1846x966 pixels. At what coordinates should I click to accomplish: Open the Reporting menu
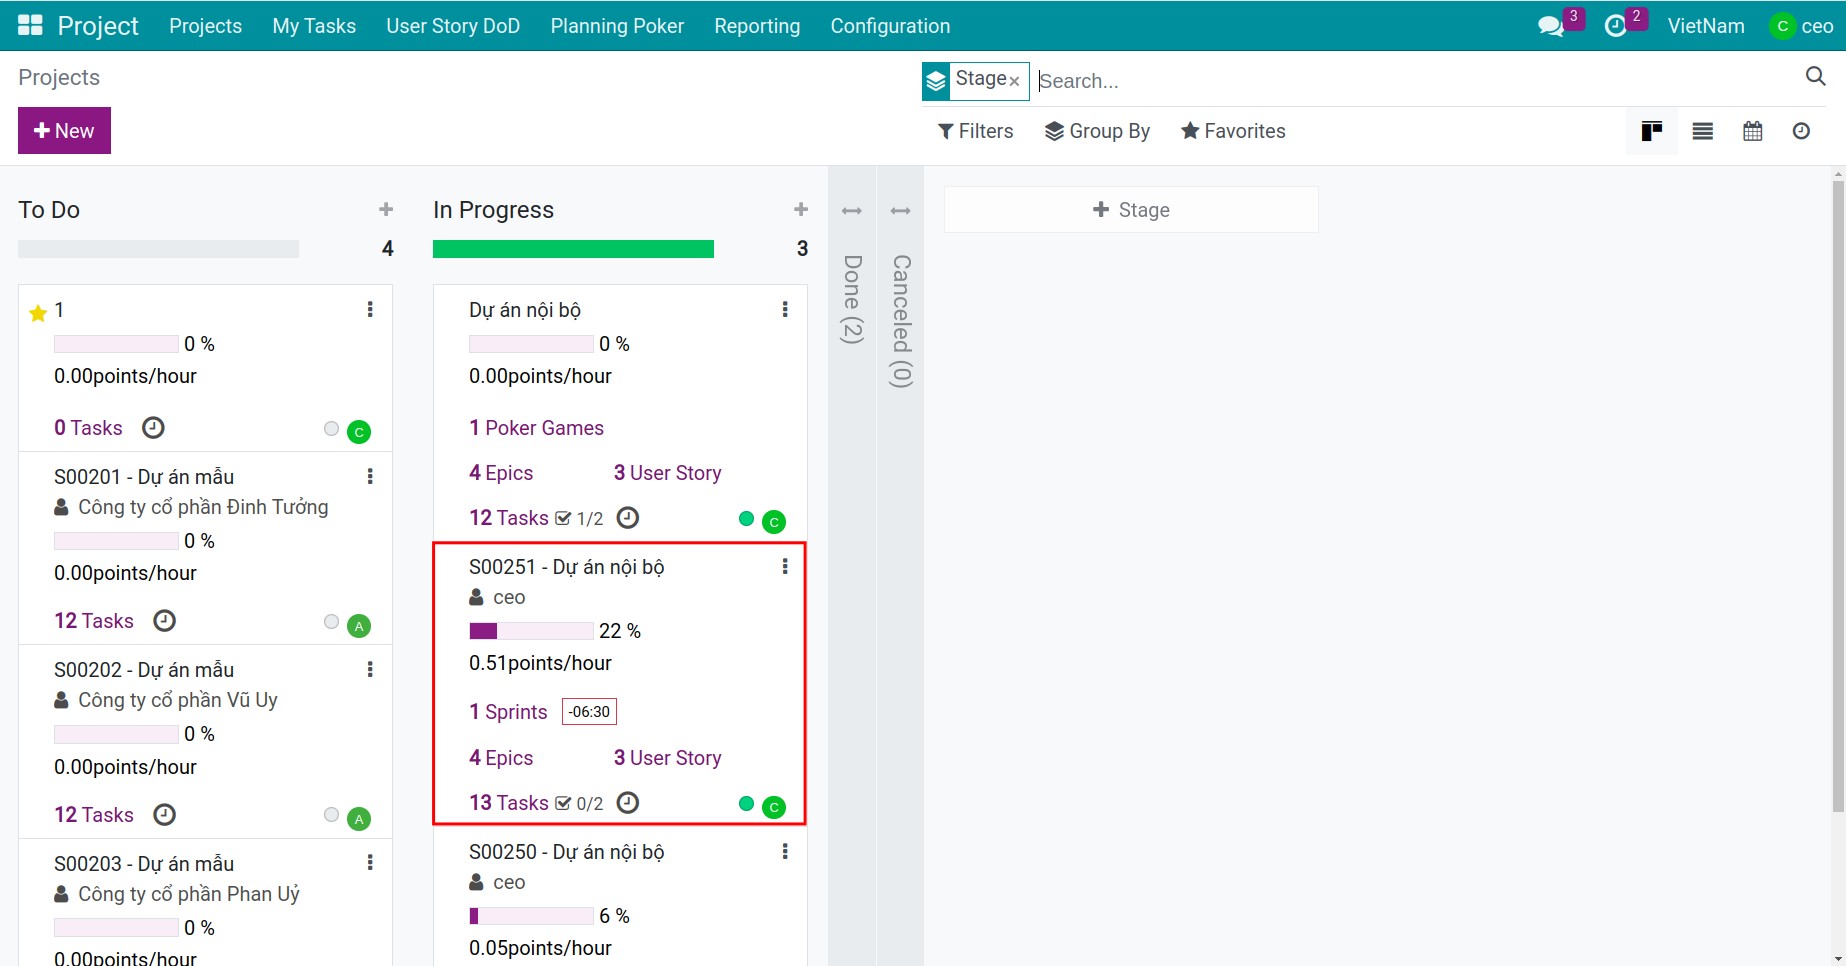(757, 26)
